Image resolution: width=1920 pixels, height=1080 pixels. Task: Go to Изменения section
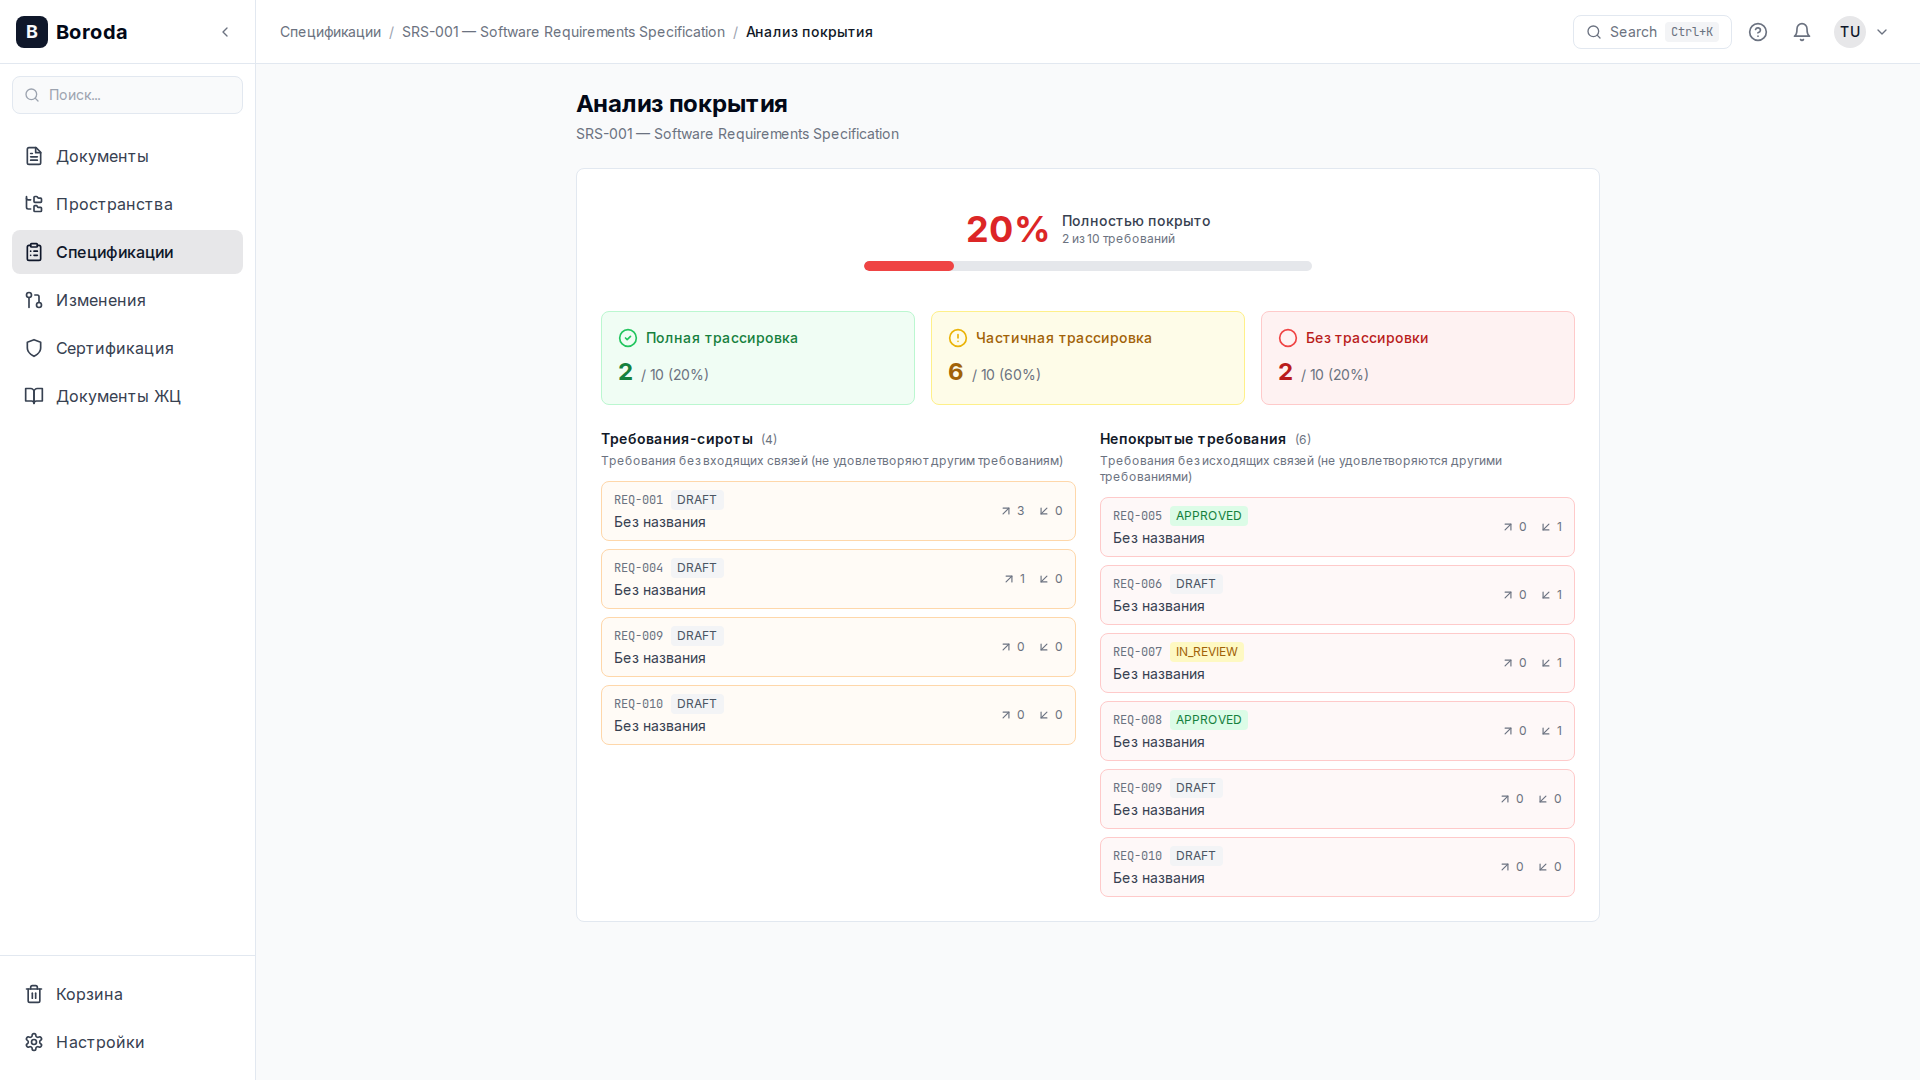[x=100, y=300]
